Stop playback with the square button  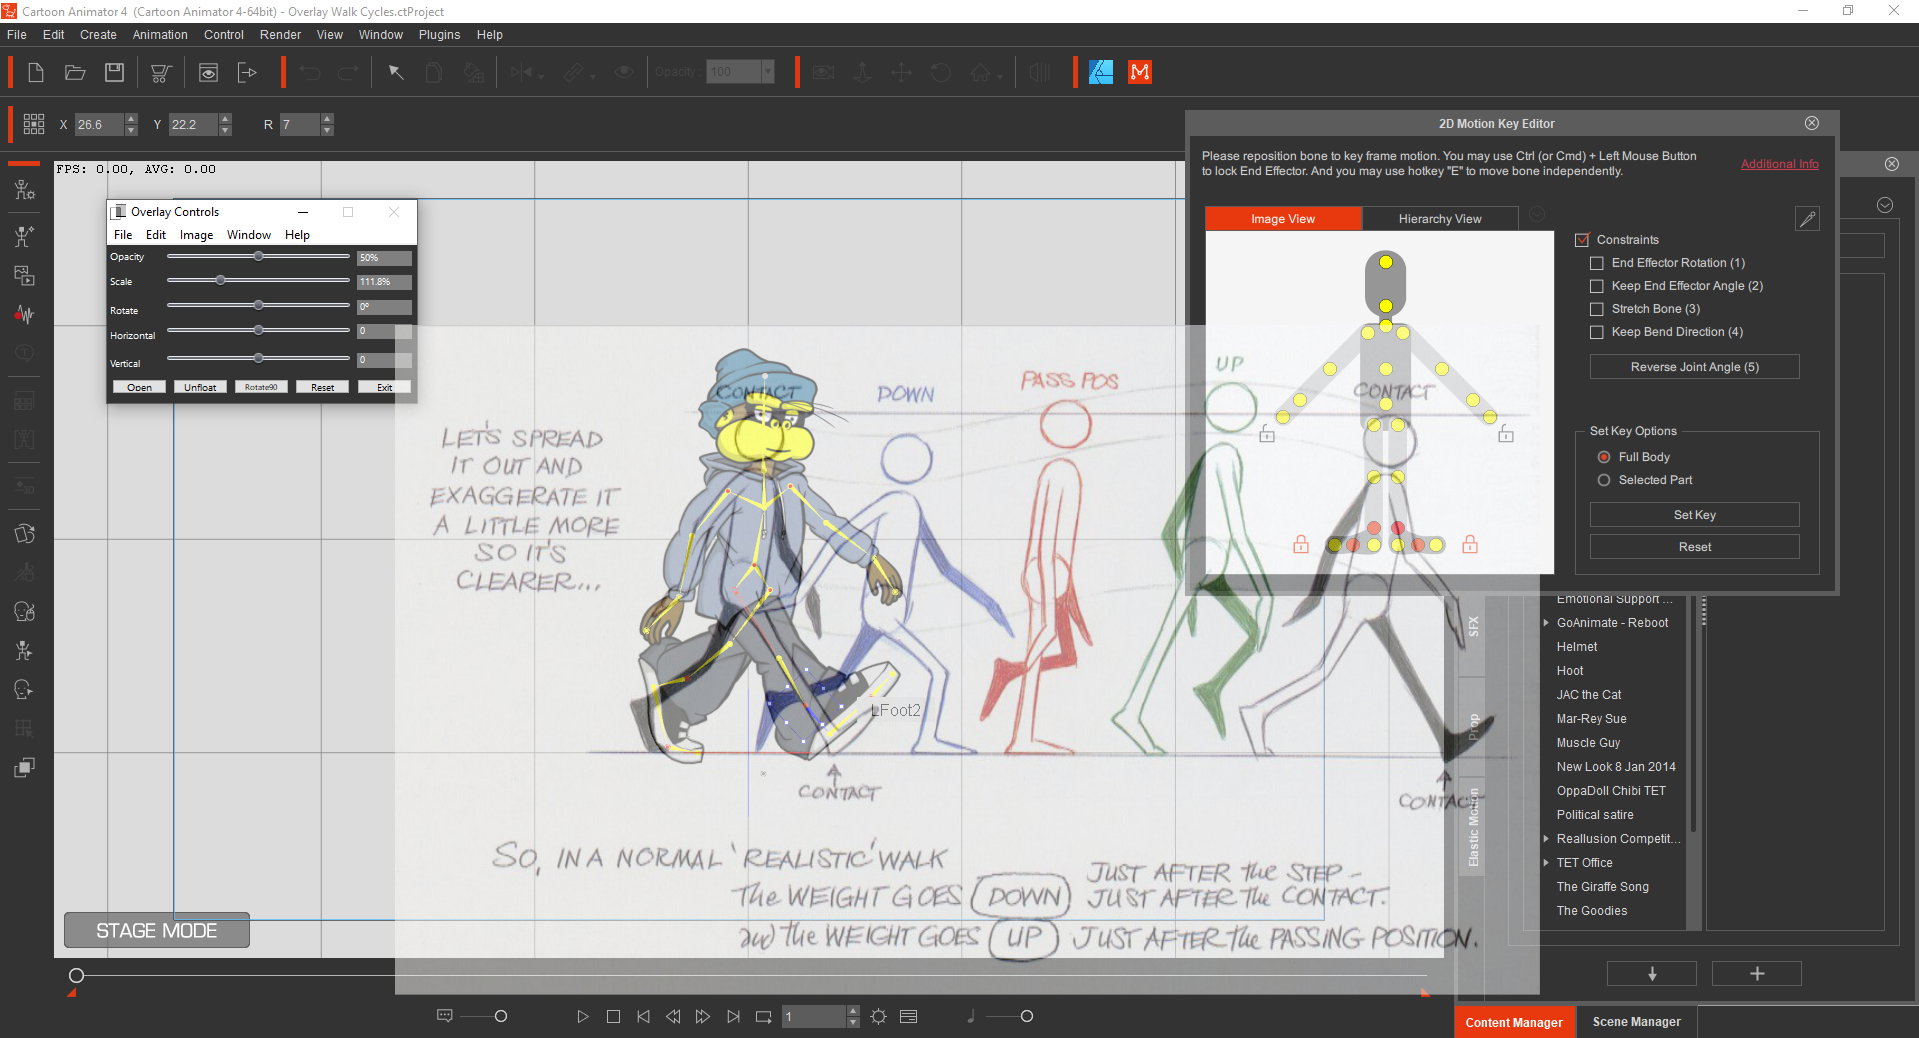coord(613,1016)
